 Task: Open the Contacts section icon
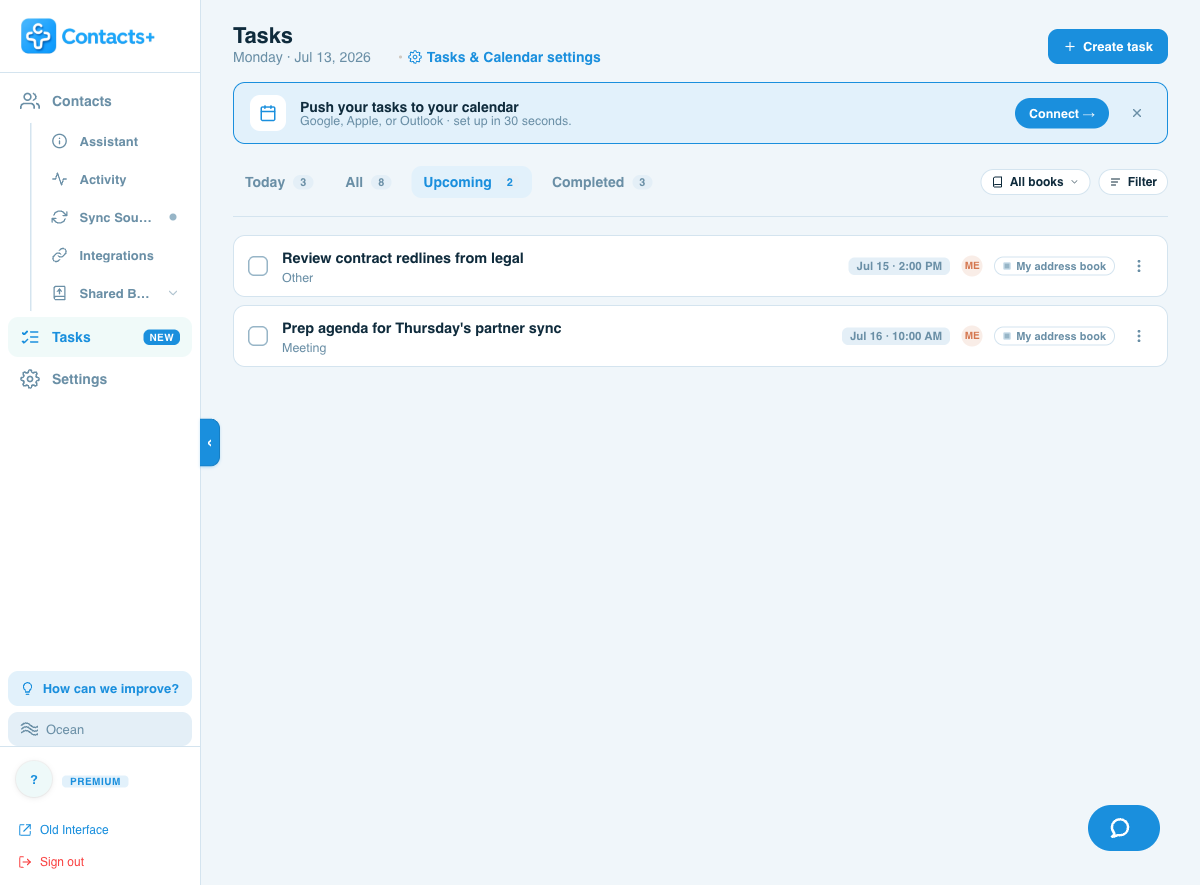point(30,101)
